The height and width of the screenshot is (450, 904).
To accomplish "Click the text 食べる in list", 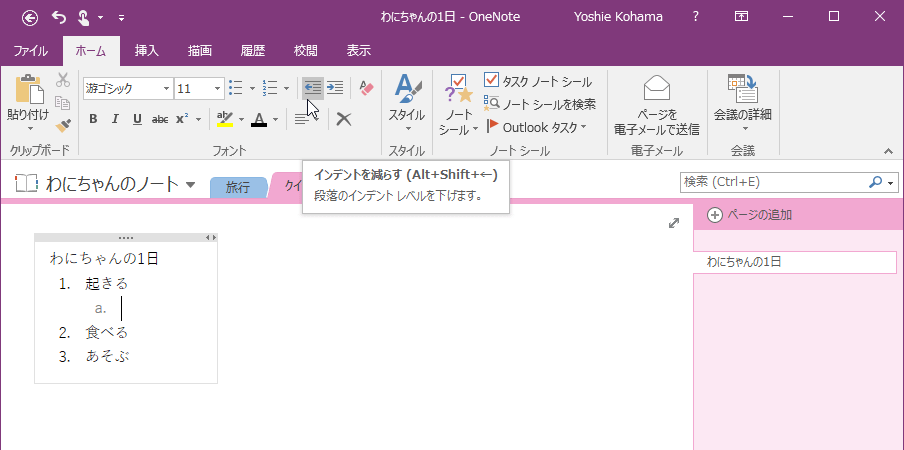I will tap(107, 332).
